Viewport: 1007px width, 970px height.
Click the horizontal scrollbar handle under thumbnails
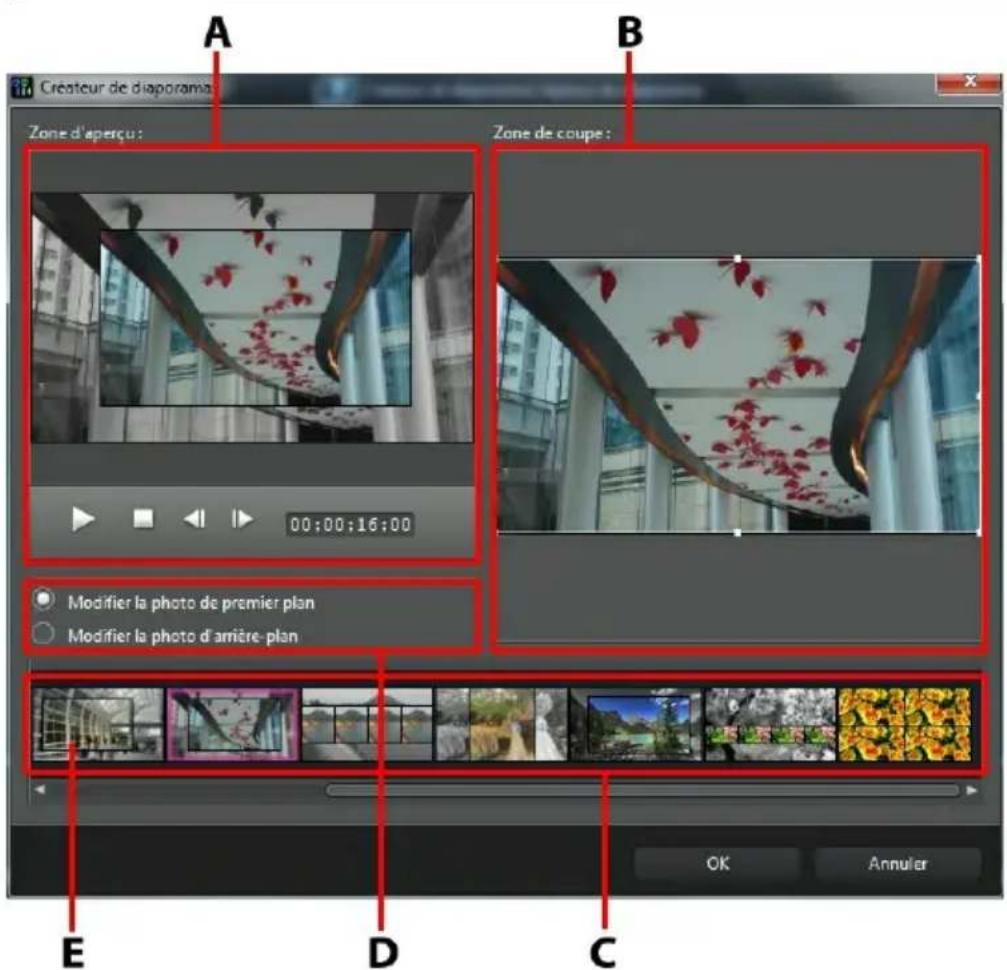pos(640,790)
